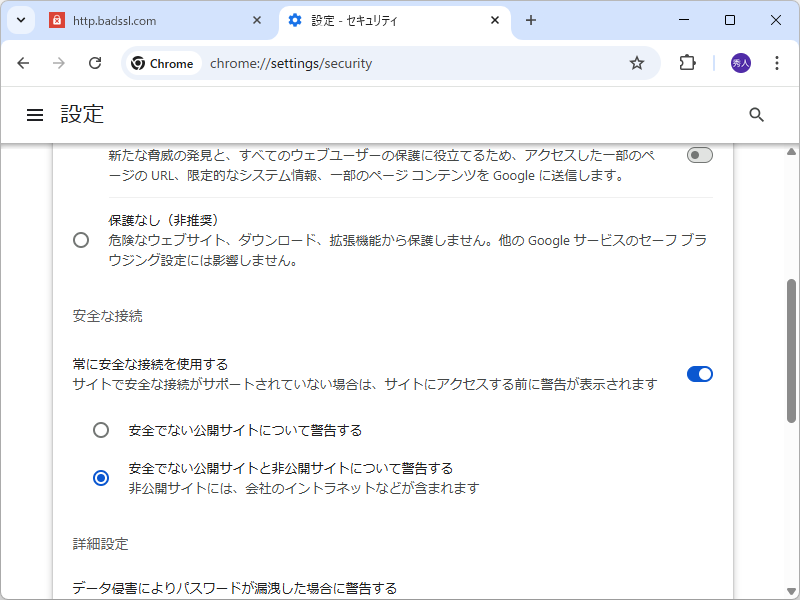Screen dimensions: 800x600
Task: Click the red warning badge on badssl.com tab
Action: pos(55,20)
